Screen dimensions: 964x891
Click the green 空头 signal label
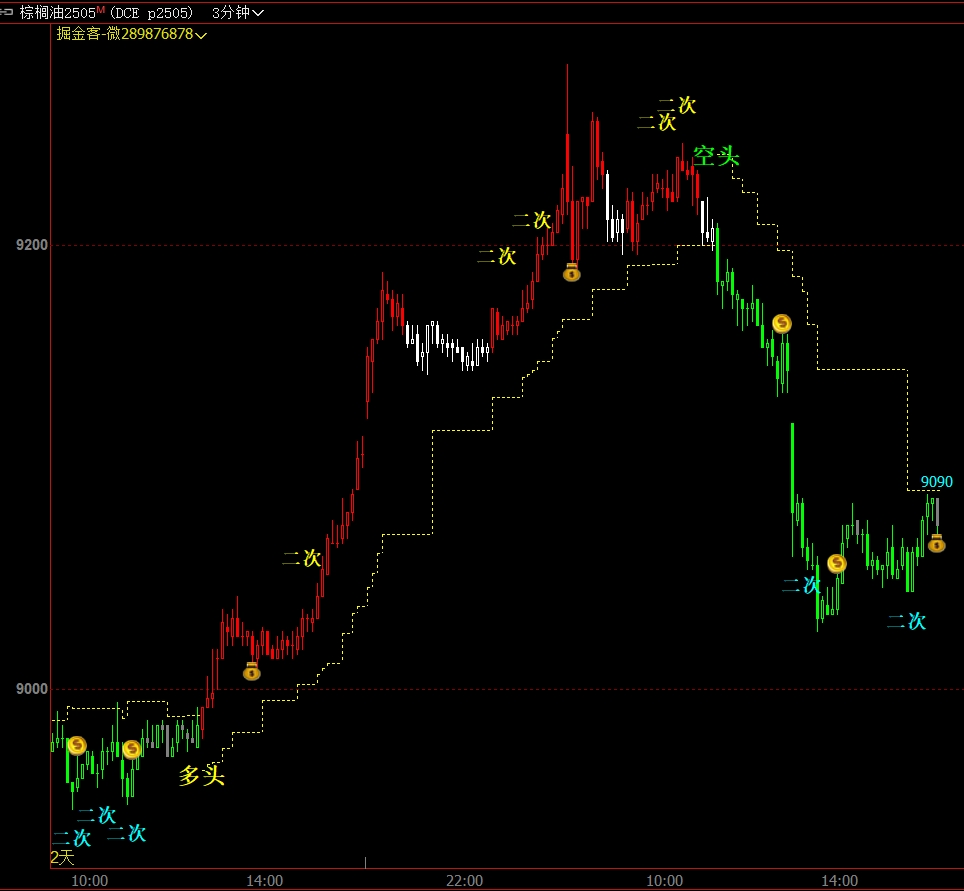716,156
